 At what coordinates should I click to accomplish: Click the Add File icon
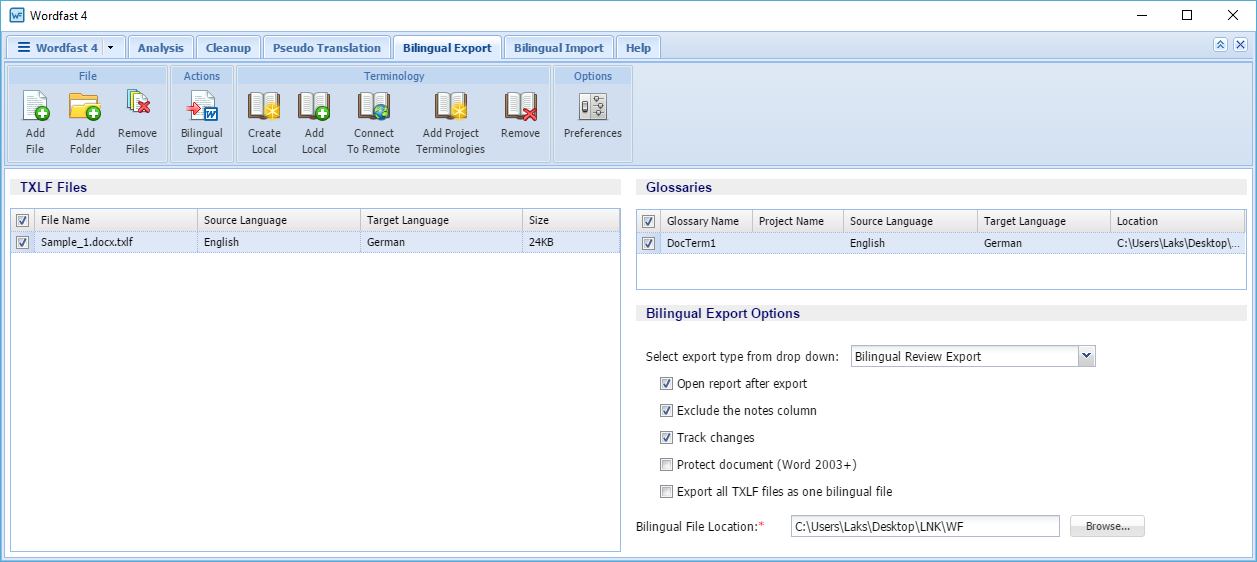click(x=36, y=106)
